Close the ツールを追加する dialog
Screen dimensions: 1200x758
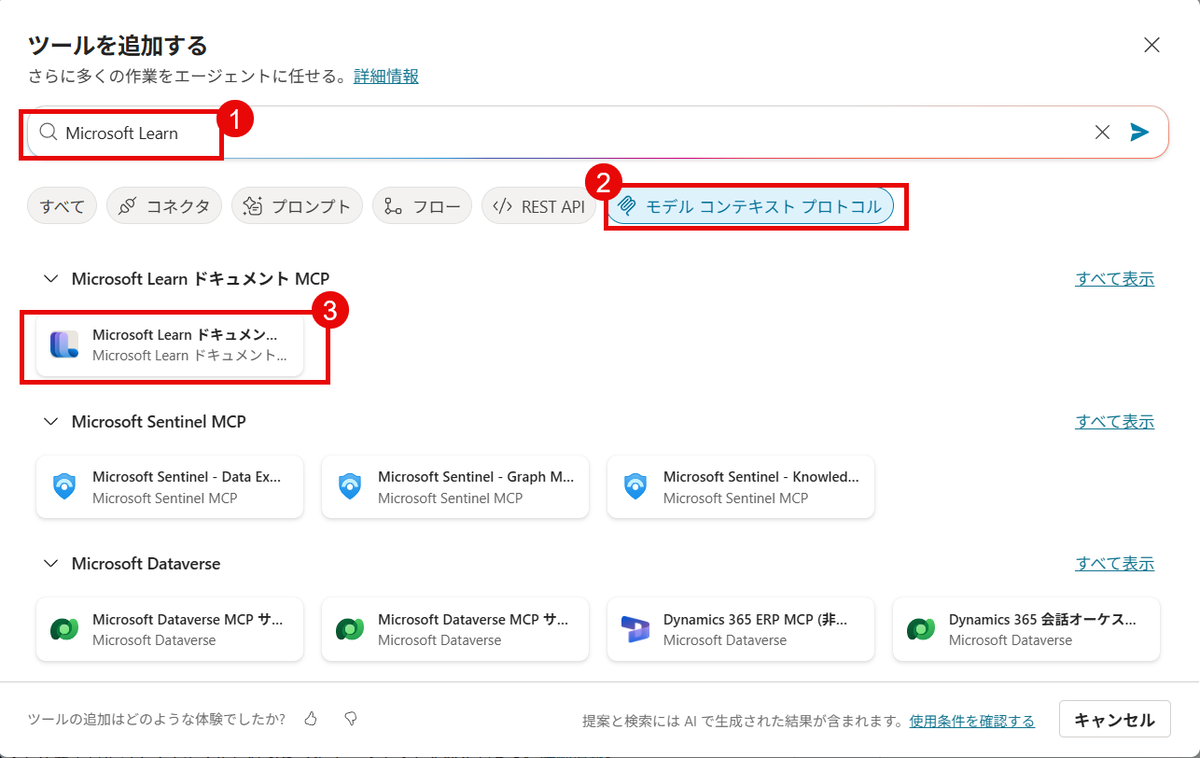(1152, 45)
